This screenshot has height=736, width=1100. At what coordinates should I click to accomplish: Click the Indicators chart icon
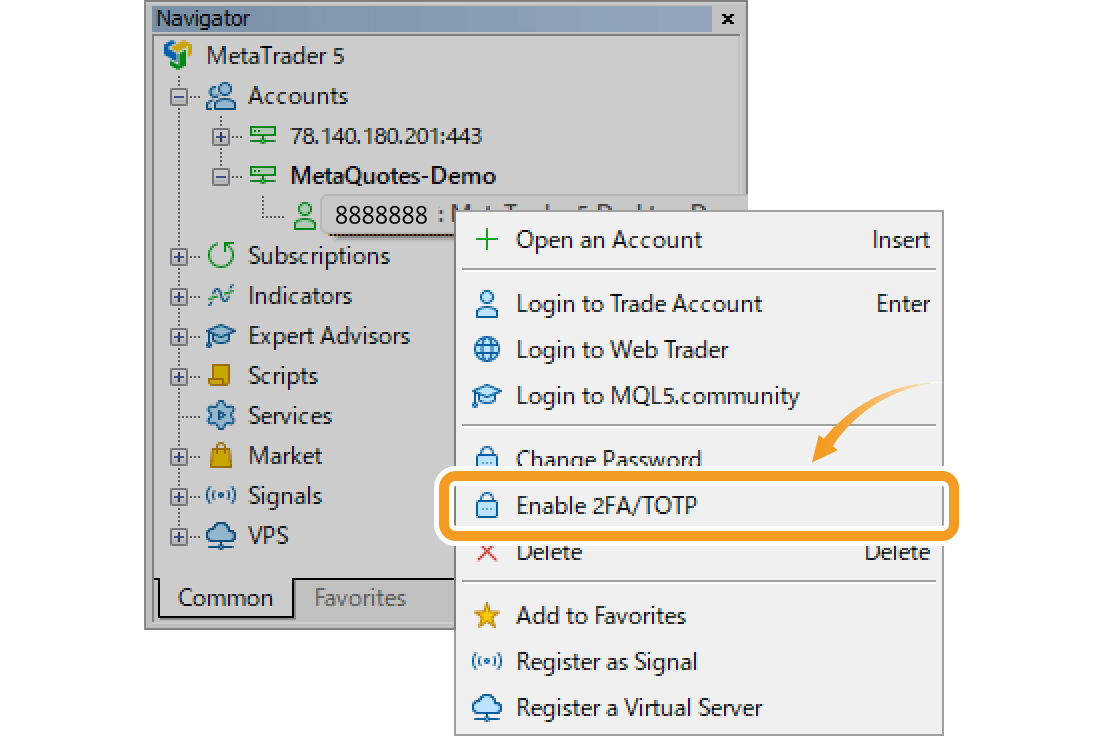(x=221, y=295)
